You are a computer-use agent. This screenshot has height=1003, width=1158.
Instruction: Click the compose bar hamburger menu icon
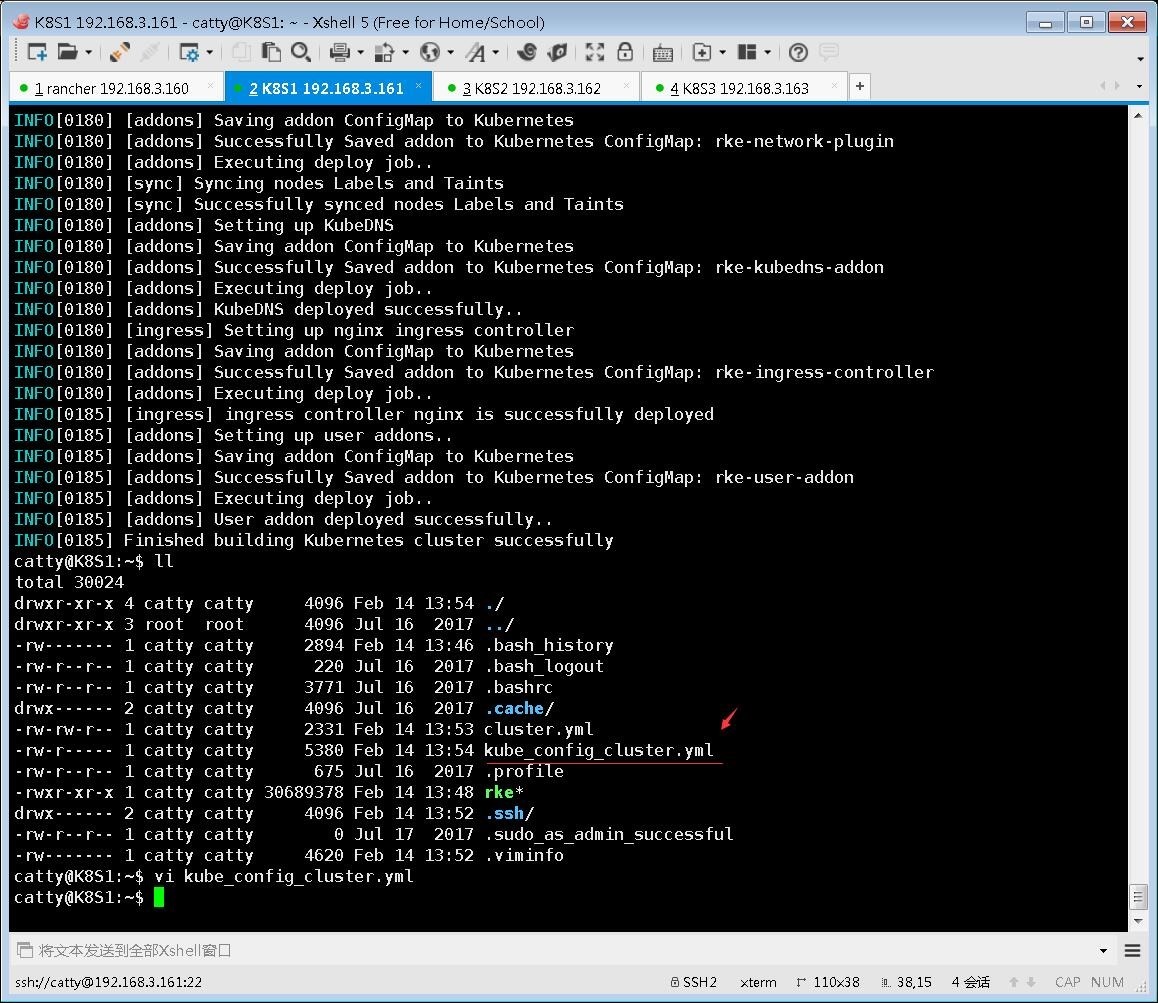pos(1132,951)
